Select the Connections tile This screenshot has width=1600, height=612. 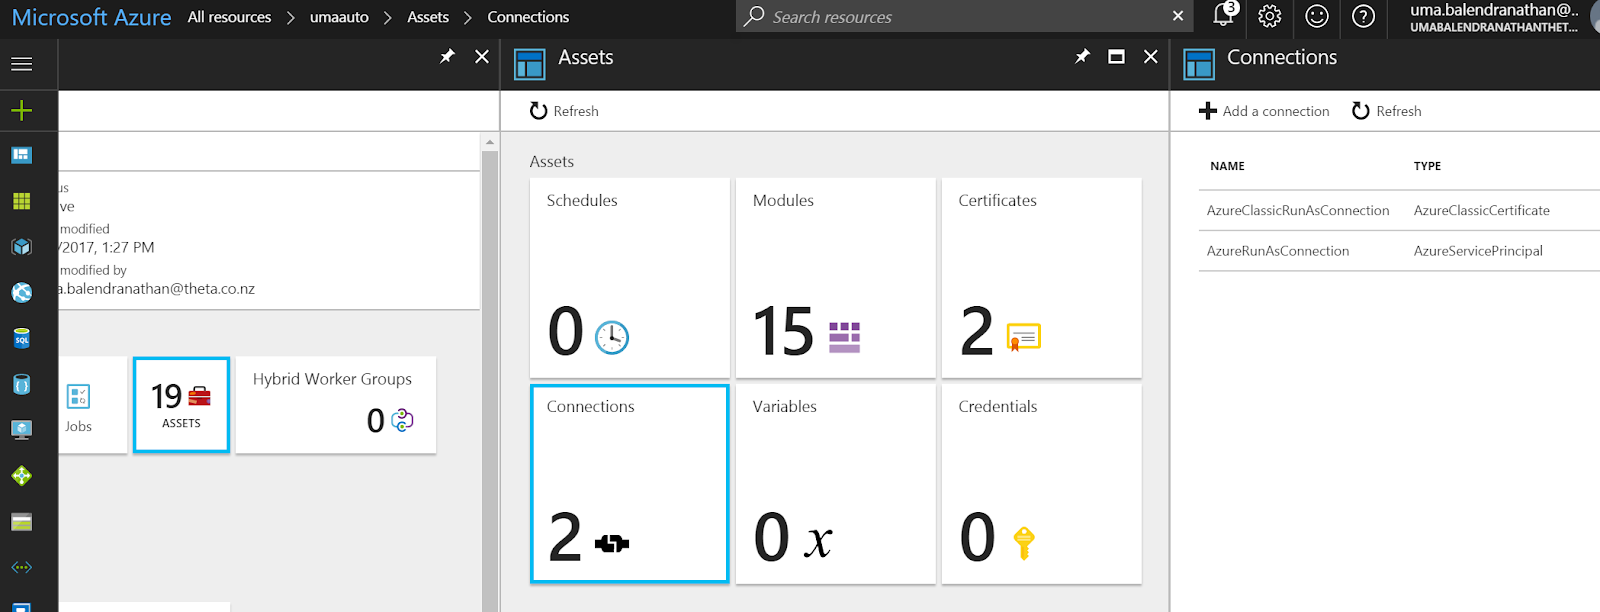tap(630, 484)
